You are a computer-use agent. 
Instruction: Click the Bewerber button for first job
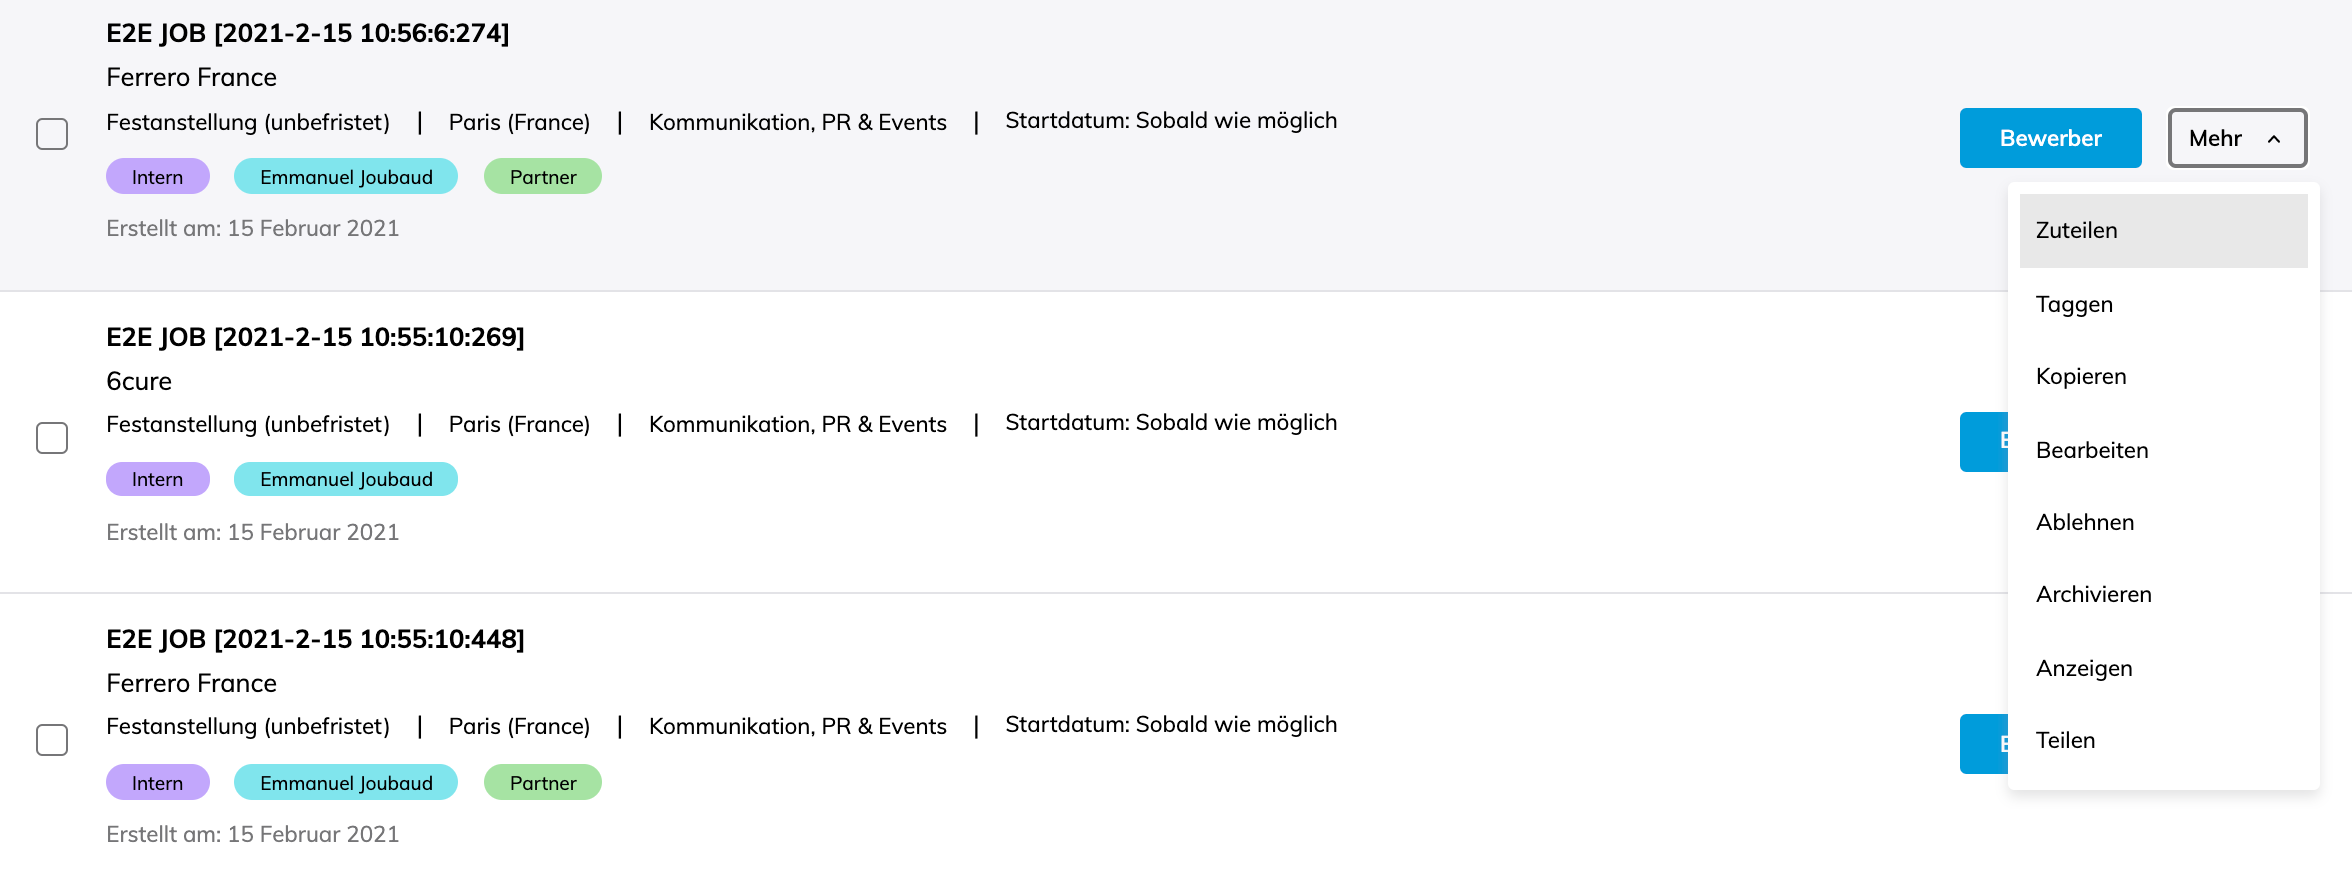tap(2049, 138)
